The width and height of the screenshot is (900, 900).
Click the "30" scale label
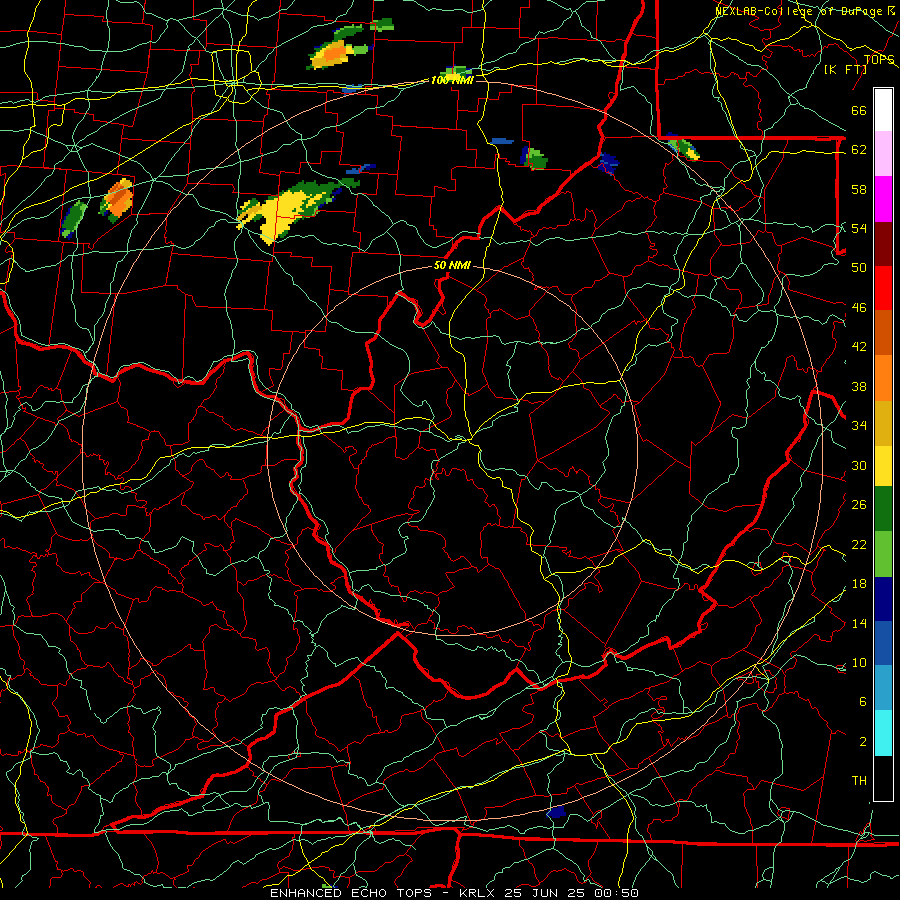pyautogui.click(x=859, y=465)
